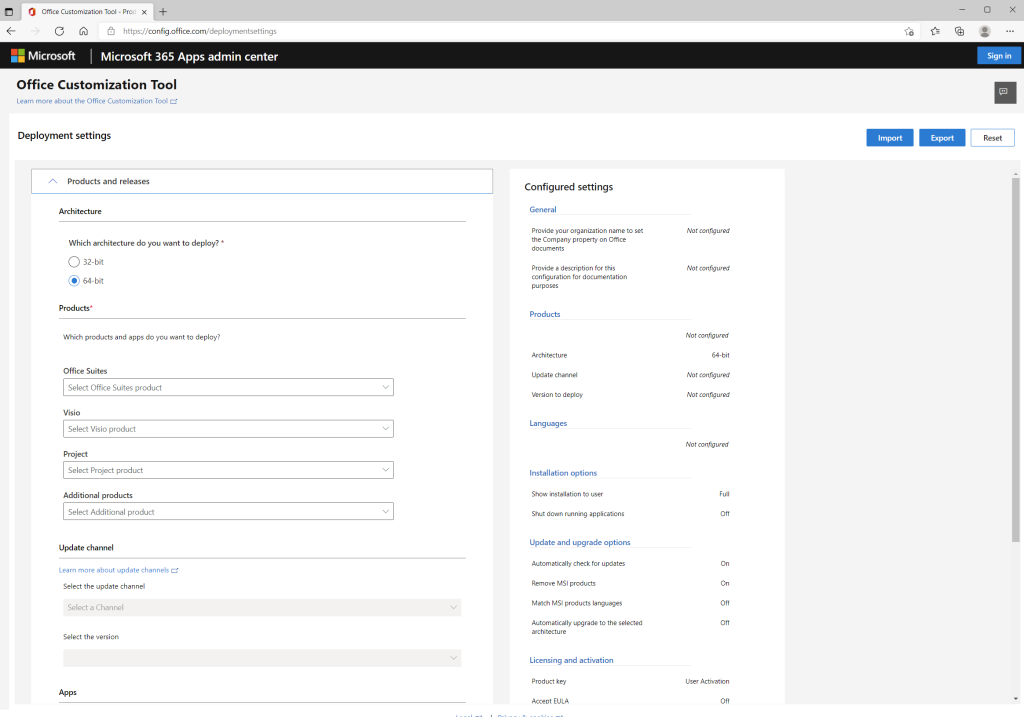This screenshot has height=717, width=1024.
Task: Click the Sign in button
Action: tap(999, 56)
